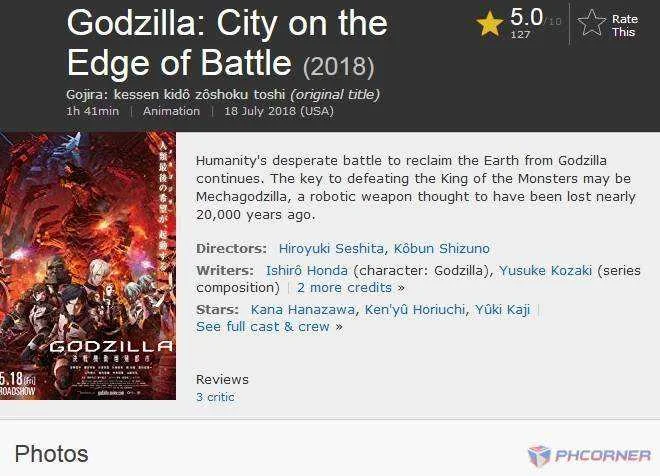Viewport: 660px width, 476px height.
Task: Open director Kôbun Shizuno's page
Action: click(442, 248)
